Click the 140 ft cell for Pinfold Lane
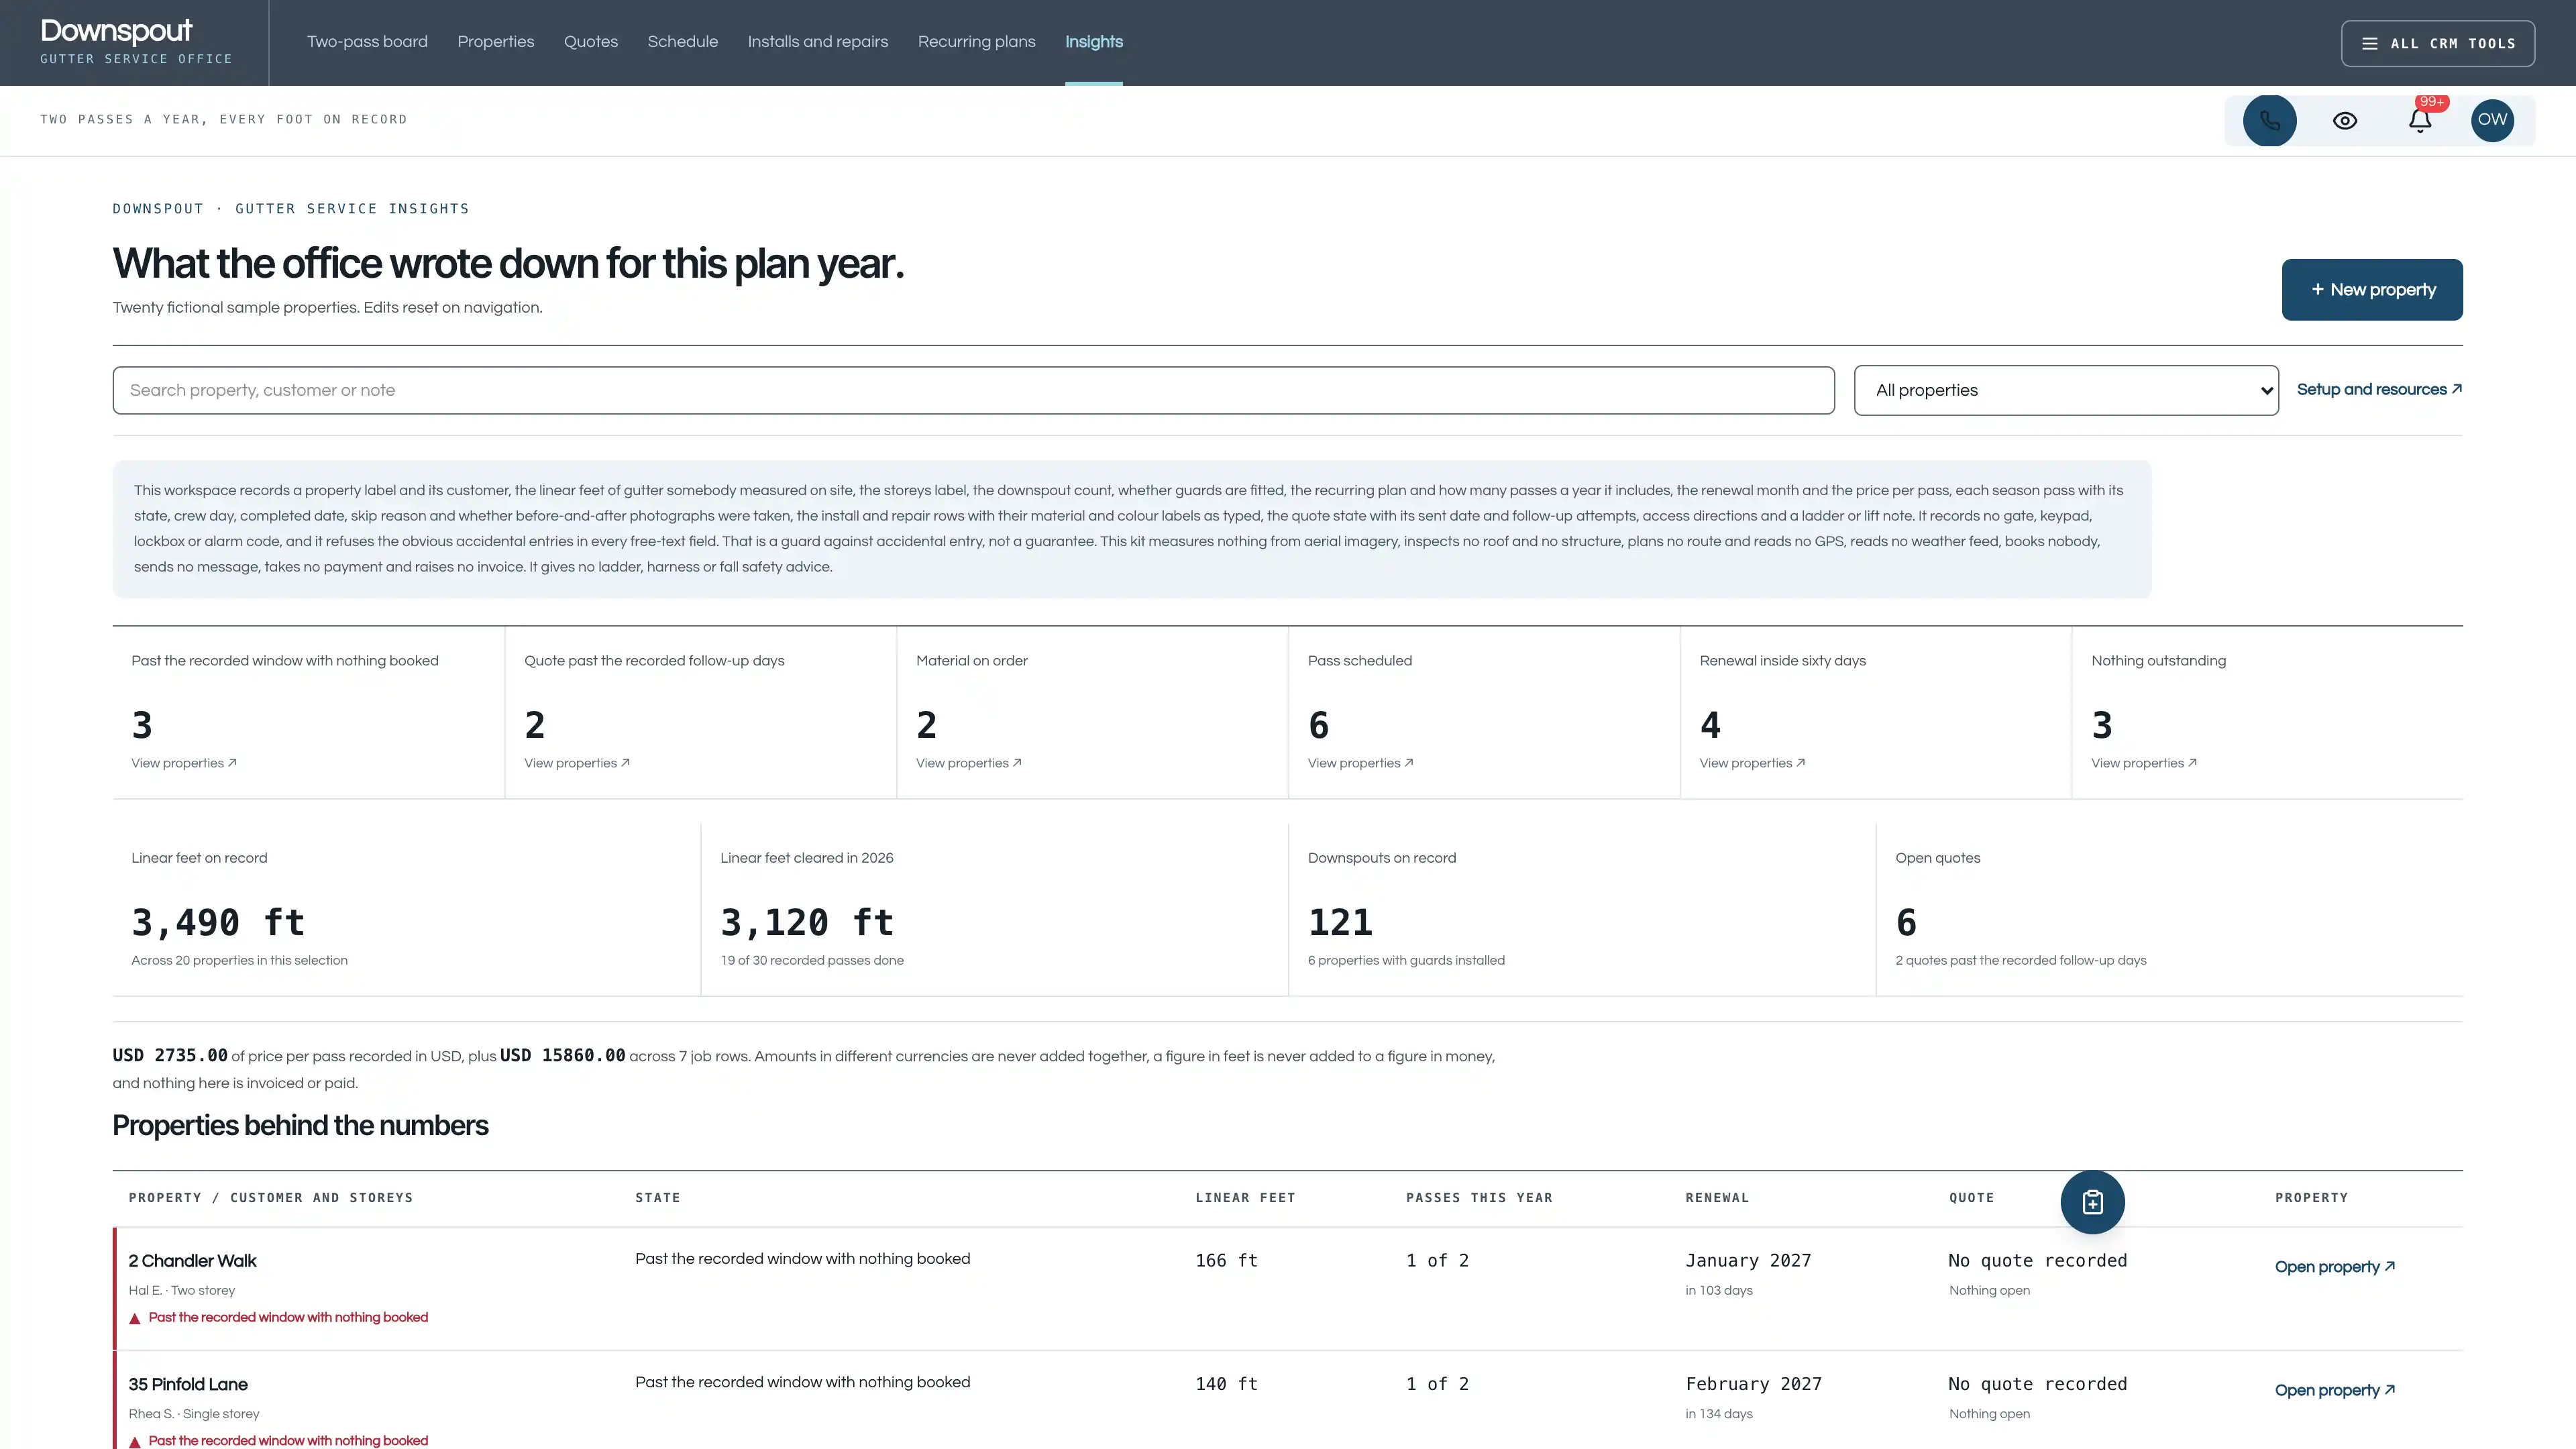The image size is (2576, 1449). pyautogui.click(x=1226, y=1384)
